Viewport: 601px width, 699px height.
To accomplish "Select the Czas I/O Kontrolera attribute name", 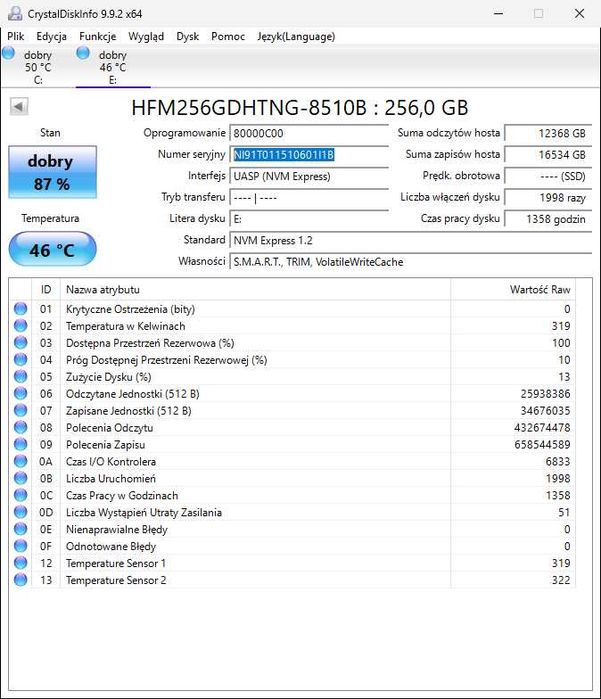I will point(111,461).
